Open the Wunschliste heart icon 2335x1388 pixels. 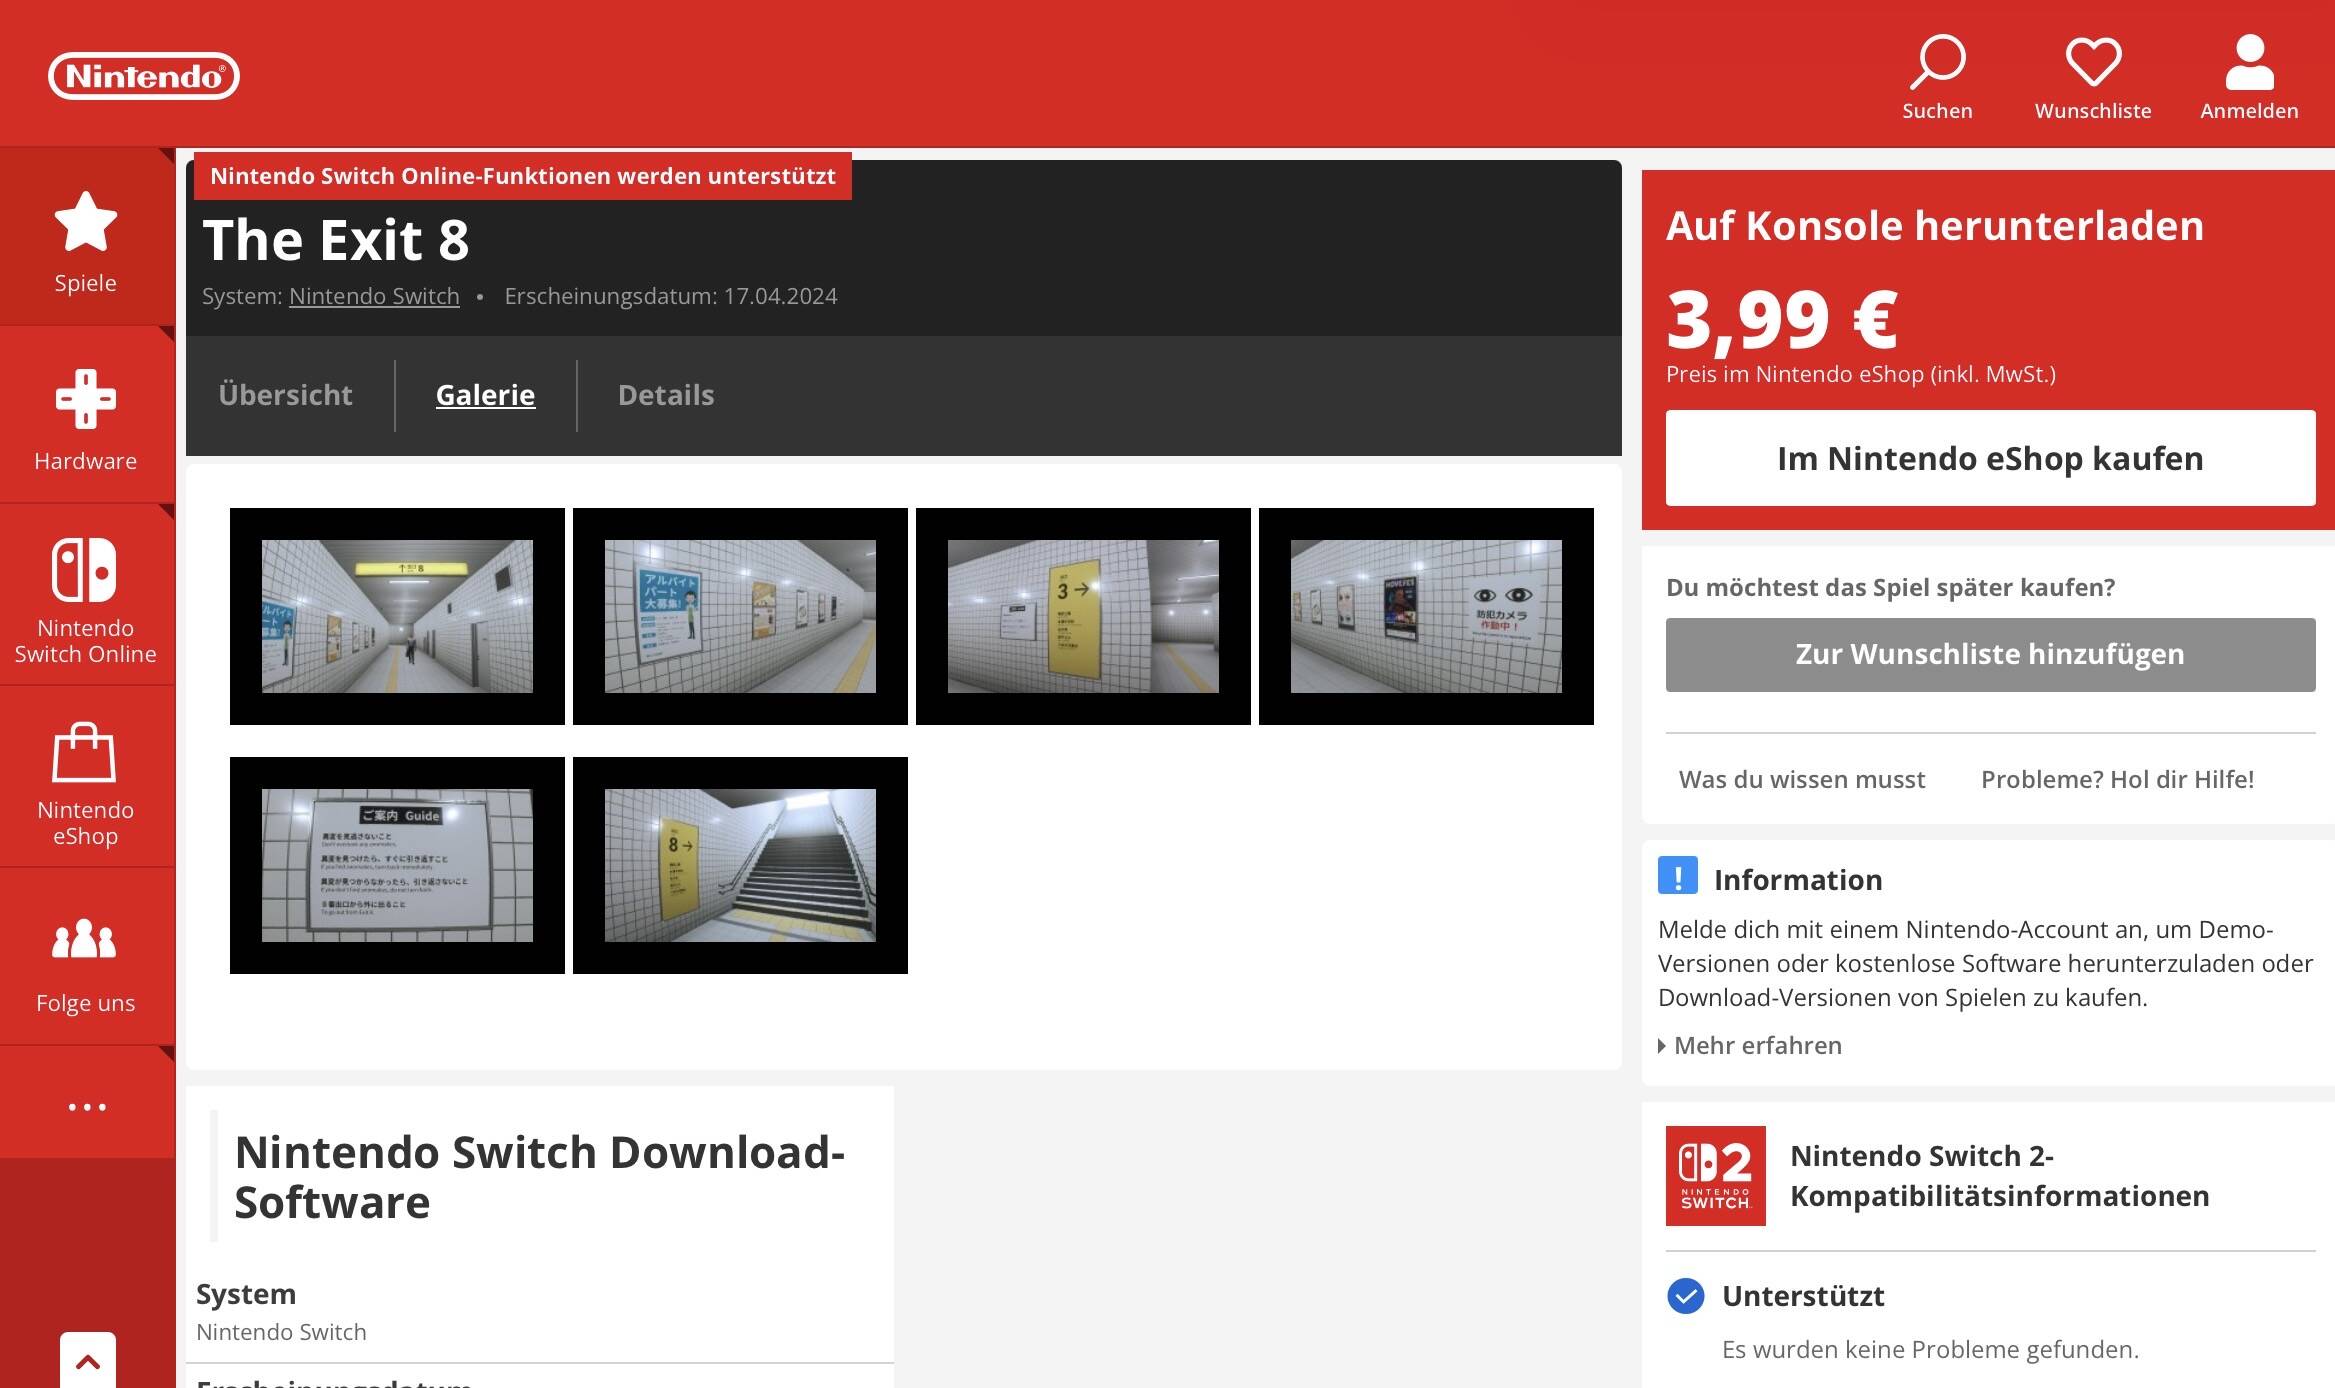pyautogui.click(x=2093, y=63)
